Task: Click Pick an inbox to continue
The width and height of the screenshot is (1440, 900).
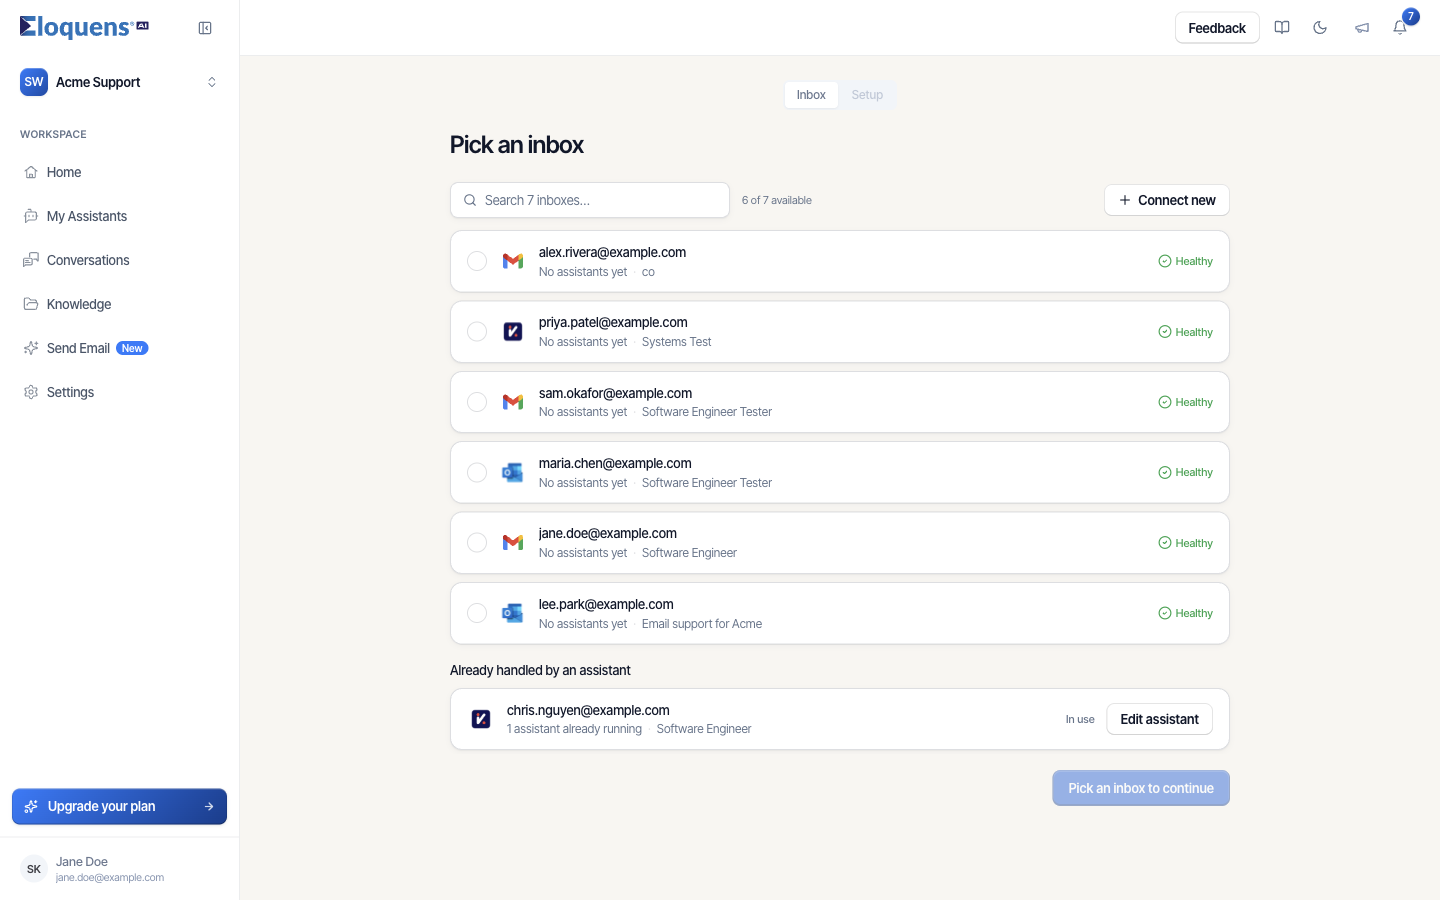Action: pos(1141,788)
